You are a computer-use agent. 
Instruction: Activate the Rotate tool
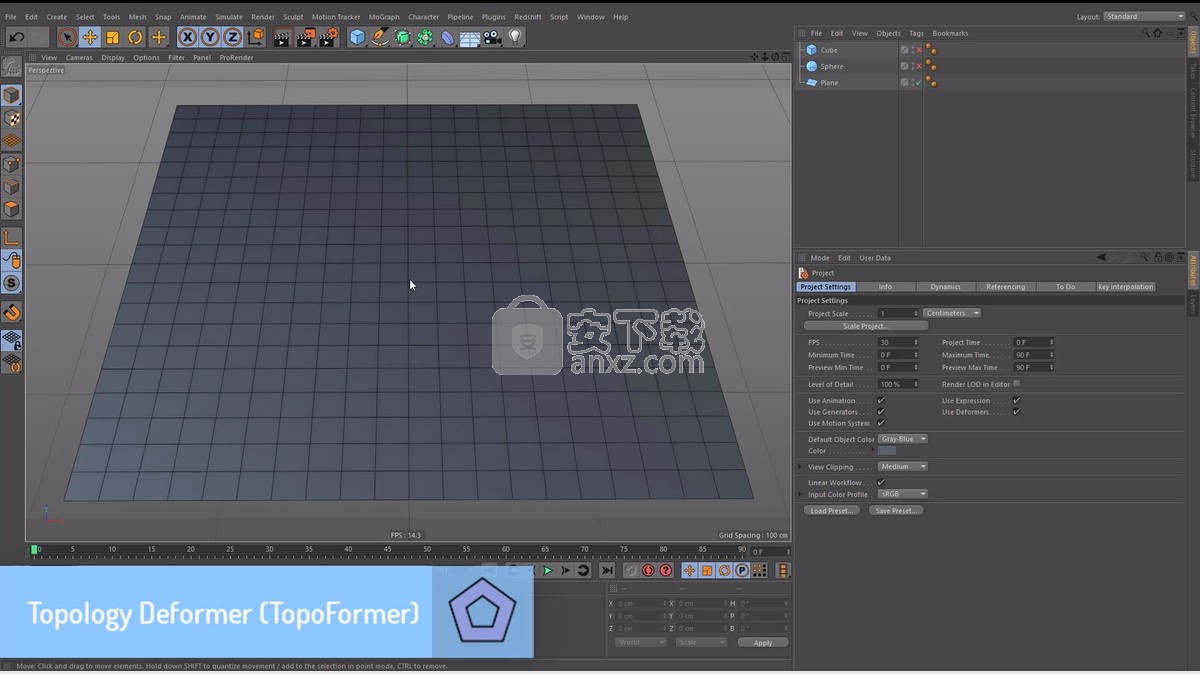tap(135, 37)
